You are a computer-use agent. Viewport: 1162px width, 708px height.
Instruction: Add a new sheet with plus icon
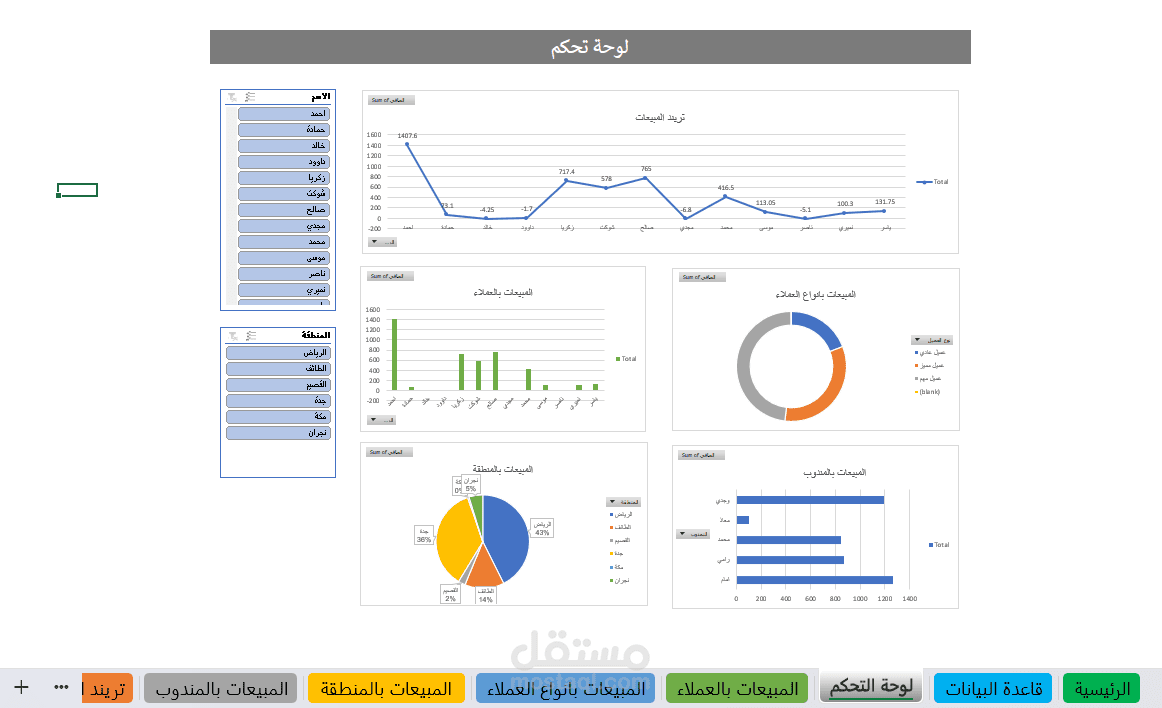point(21,687)
